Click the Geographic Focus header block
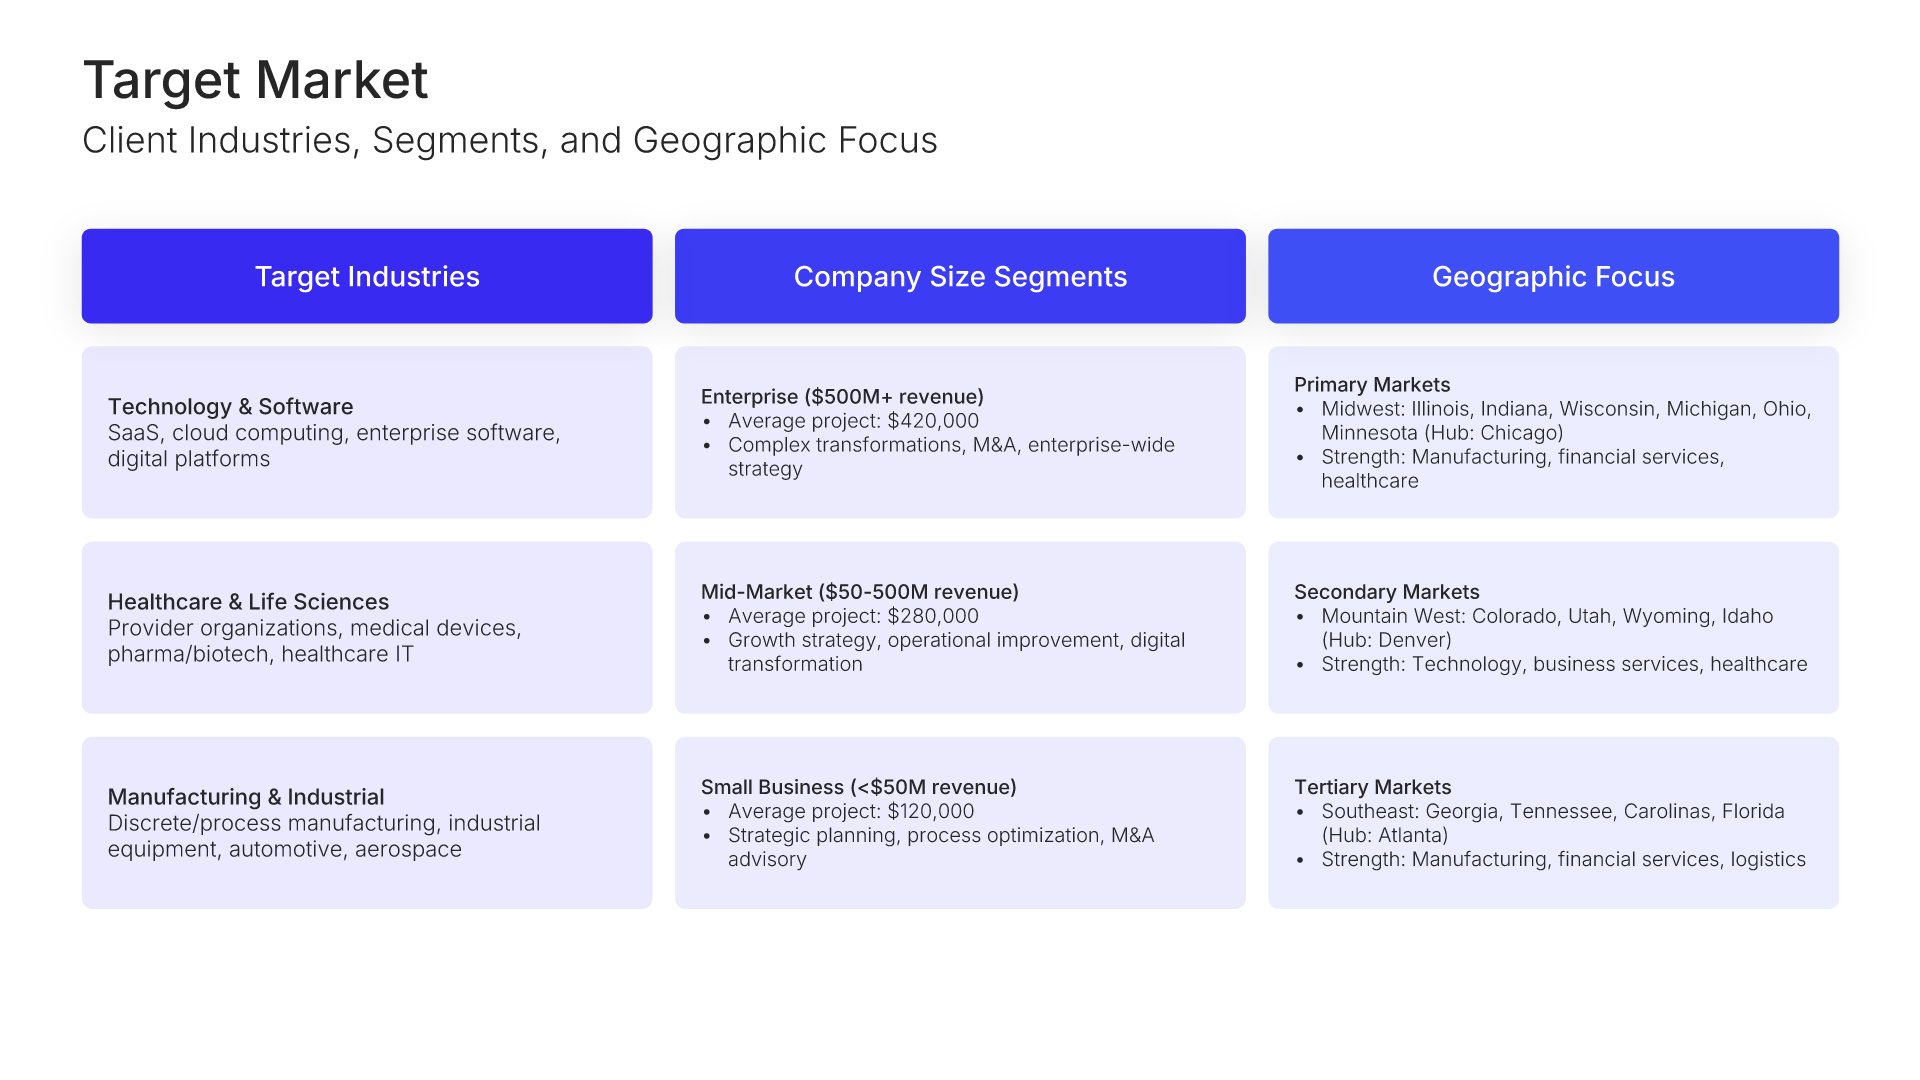The height and width of the screenshot is (1080, 1920). pyautogui.click(x=1553, y=276)
